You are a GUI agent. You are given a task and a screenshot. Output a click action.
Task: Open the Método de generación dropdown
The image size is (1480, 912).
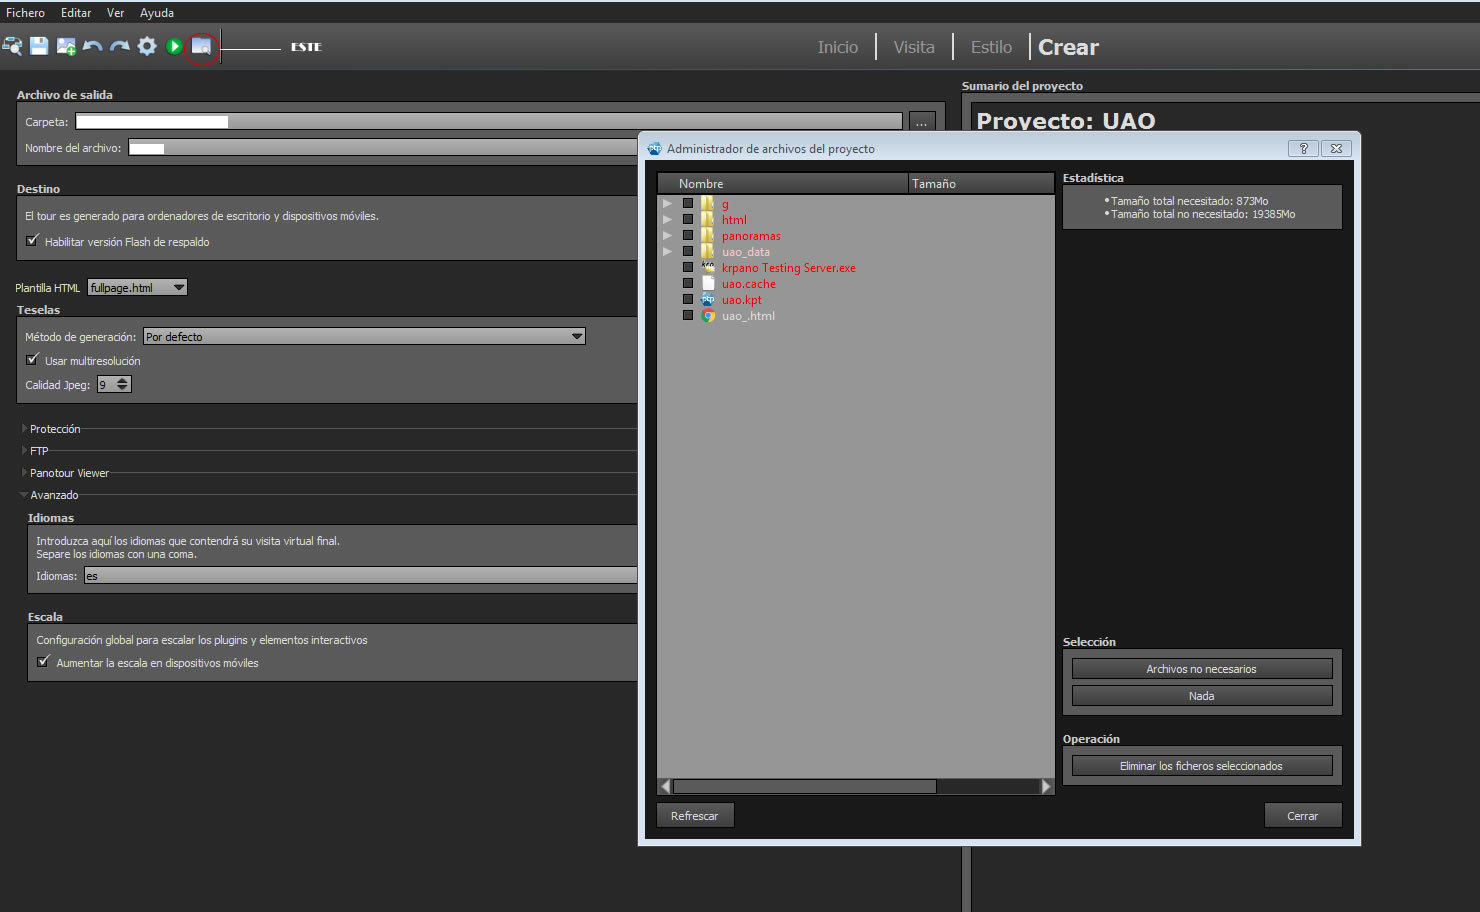tap(364, 337)
